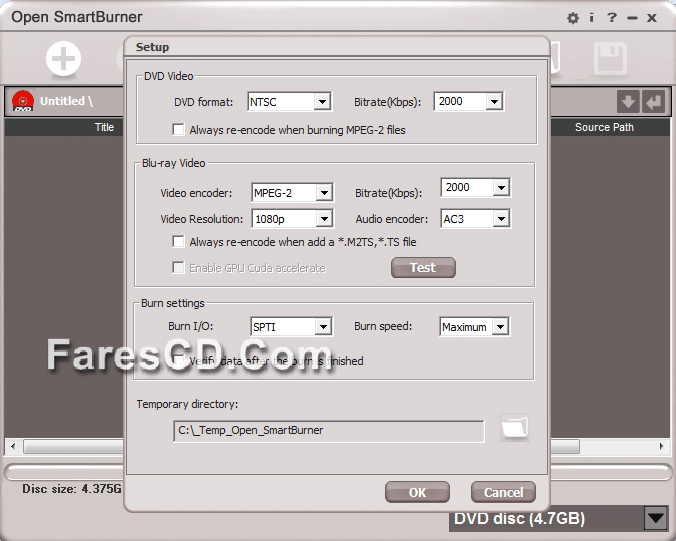Open DVD disc (4.7GB) size dropdown

(655, 518)
